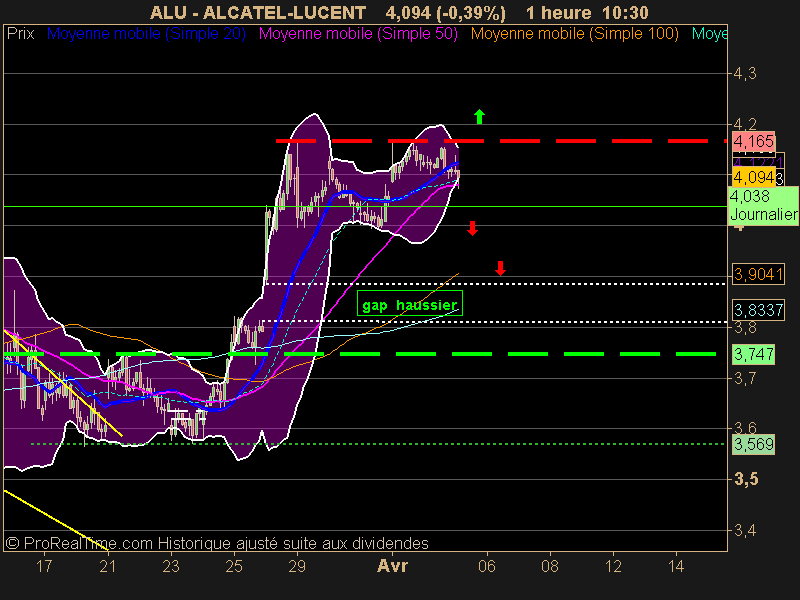The width and height of the screenshot is (800, 600).
Task: Click the 'Prix' indicator label
Action: tap(20, 34)
